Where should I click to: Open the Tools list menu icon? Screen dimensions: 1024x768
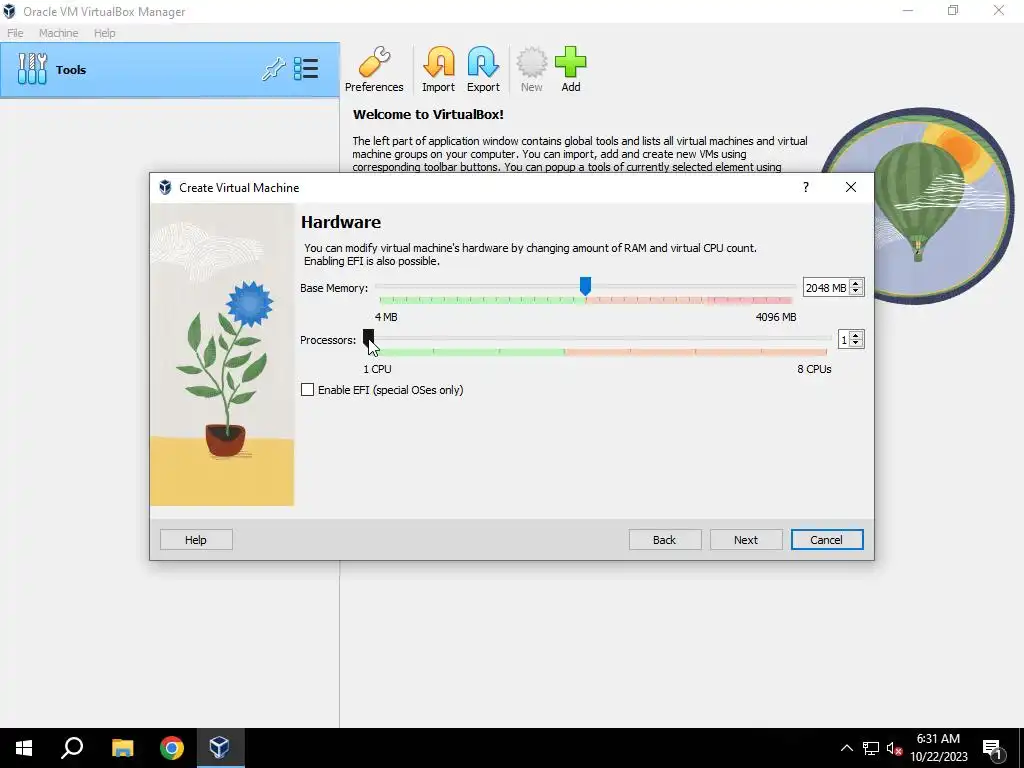tap(306, 69)
